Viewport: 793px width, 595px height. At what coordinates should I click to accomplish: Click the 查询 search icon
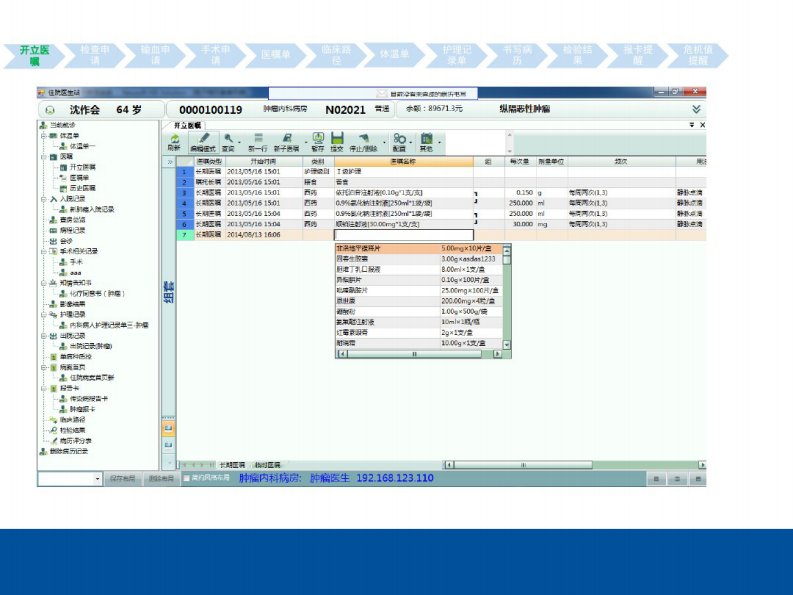(x=229, y=141)
